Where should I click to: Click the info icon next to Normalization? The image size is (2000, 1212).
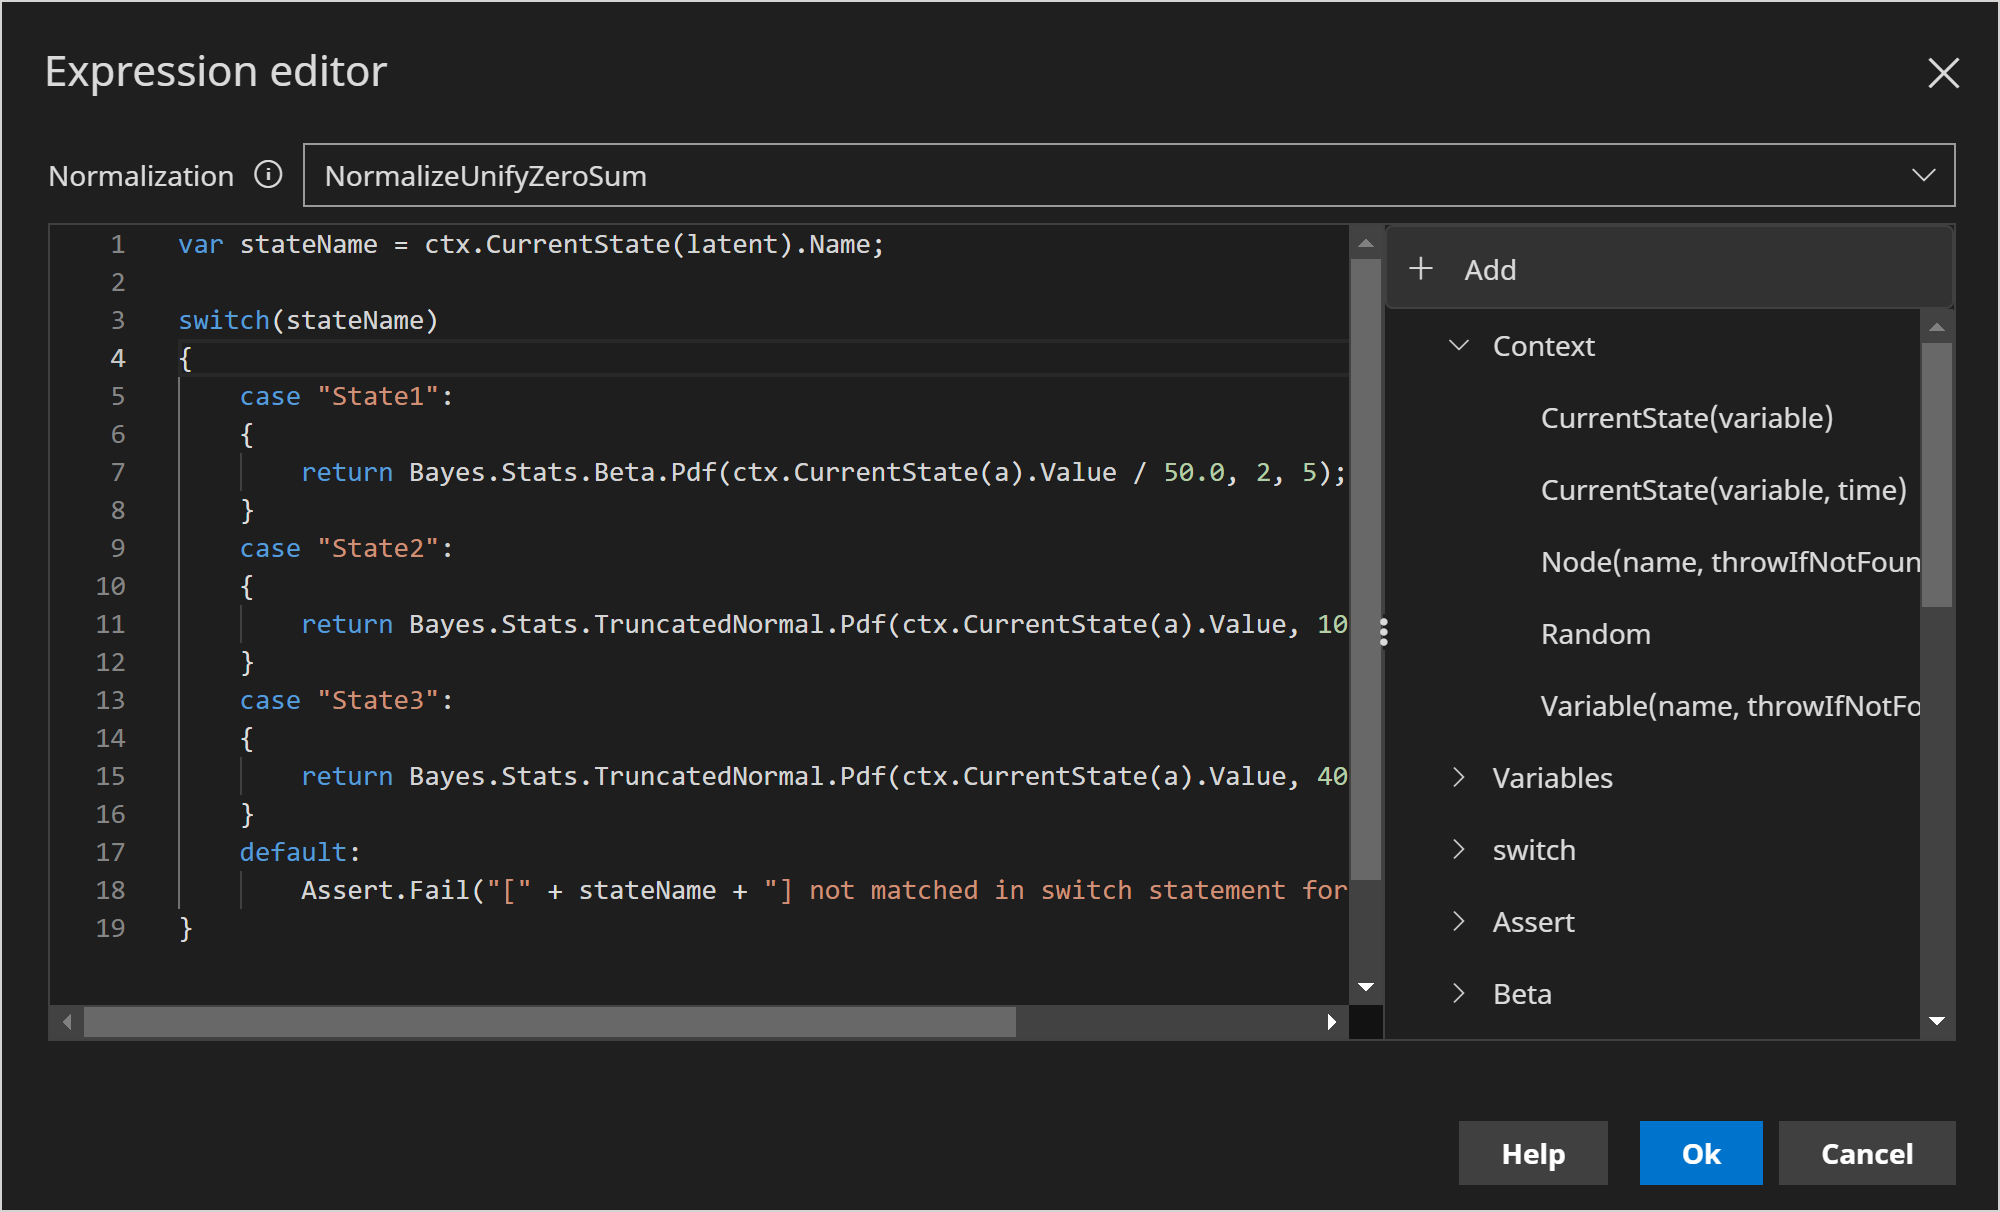pyautogui.click(x=268, y=174)
